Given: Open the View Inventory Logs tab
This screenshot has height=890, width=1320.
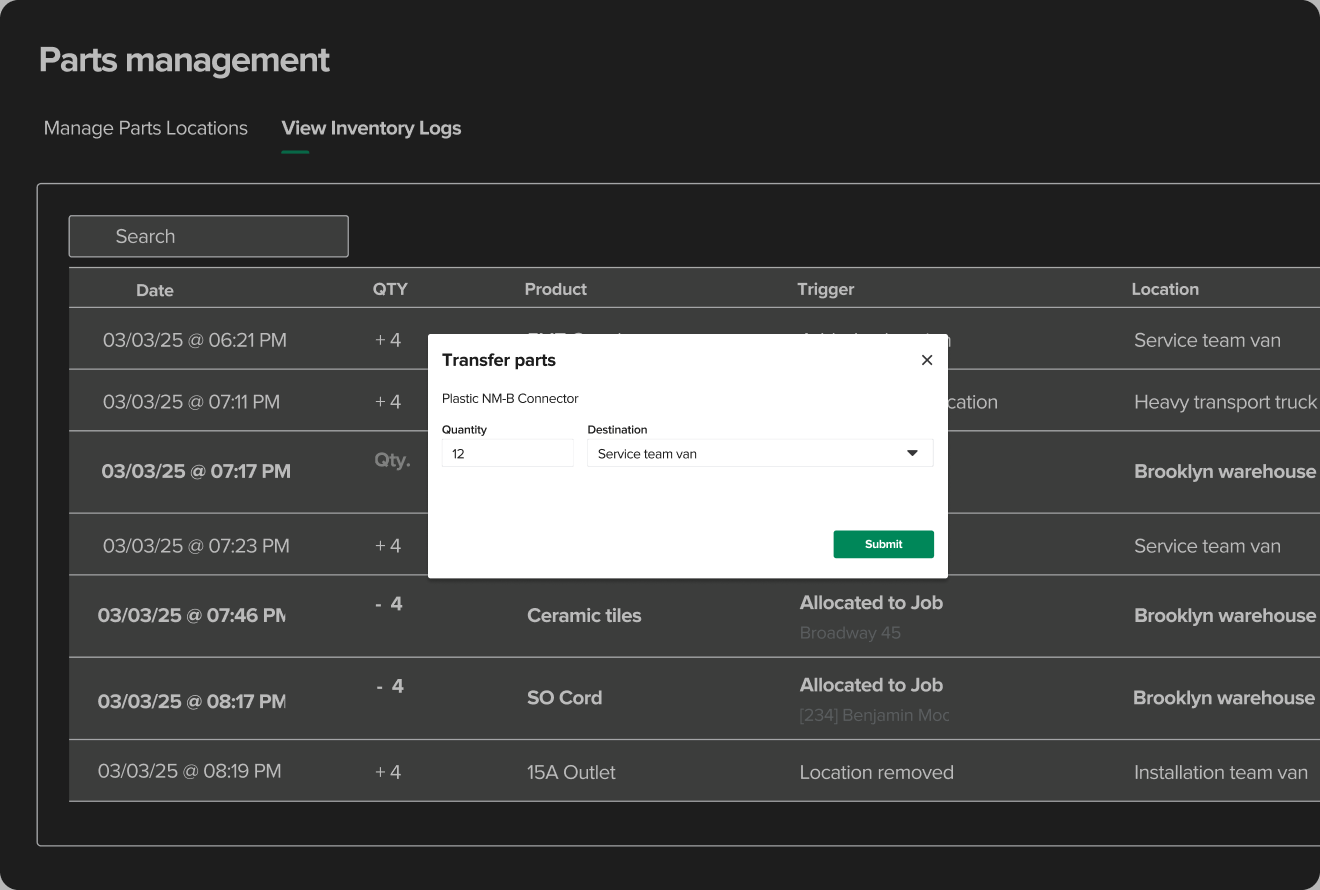Looking at the screenshot, I should point(371,128).
